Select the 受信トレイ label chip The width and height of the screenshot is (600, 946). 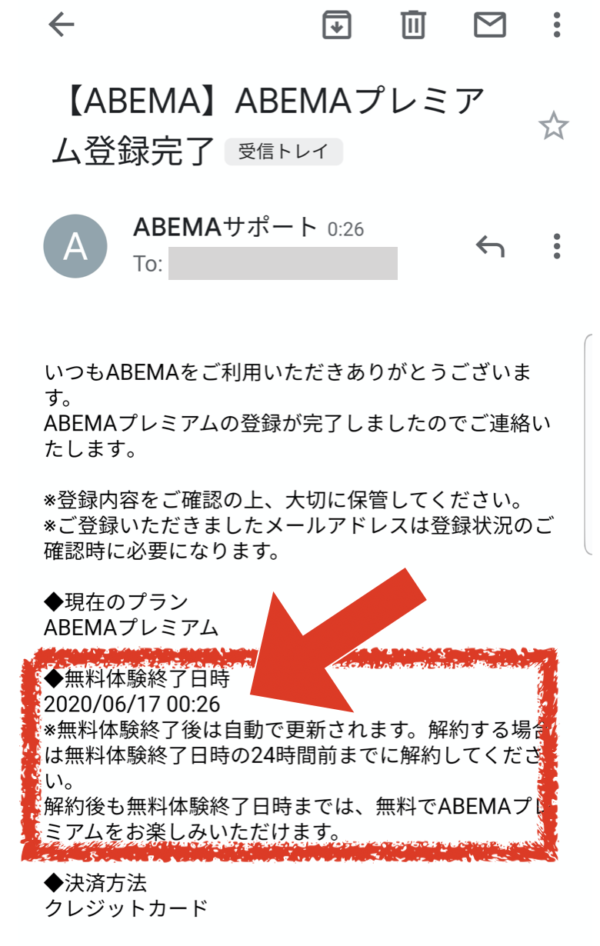[283, 151]
